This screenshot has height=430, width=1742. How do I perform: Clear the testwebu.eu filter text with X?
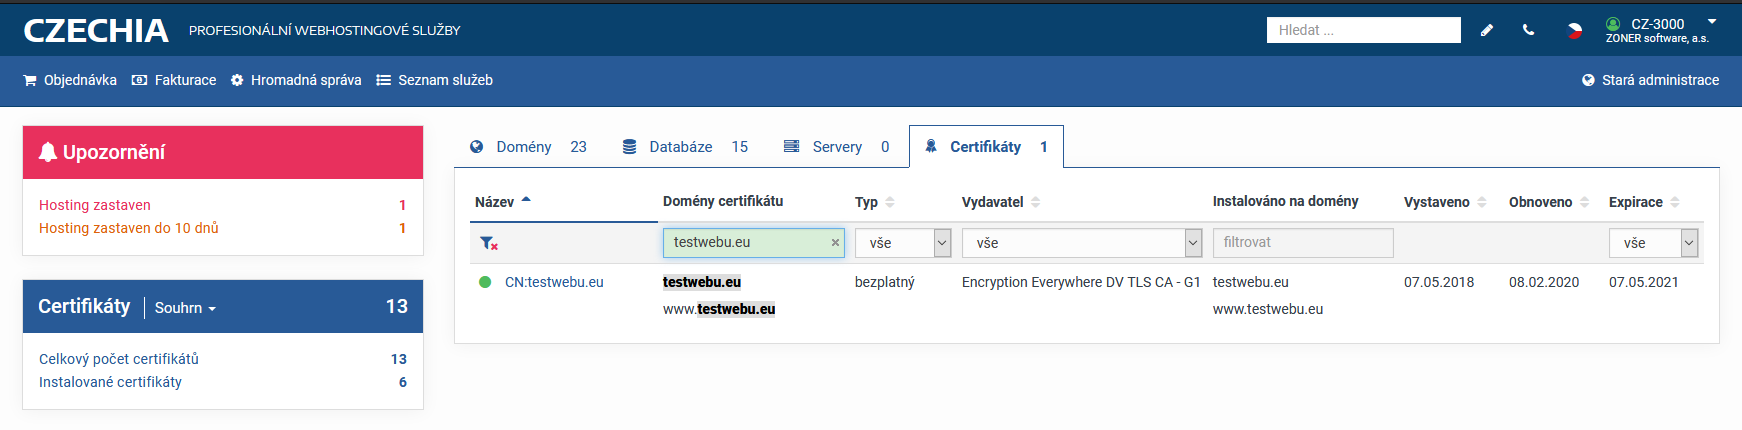pyautogui.click(x=835, y=243)
